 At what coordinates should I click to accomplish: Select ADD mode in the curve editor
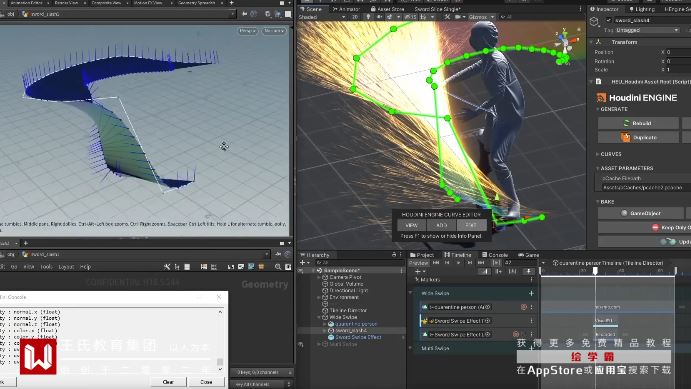coord(441,225)
